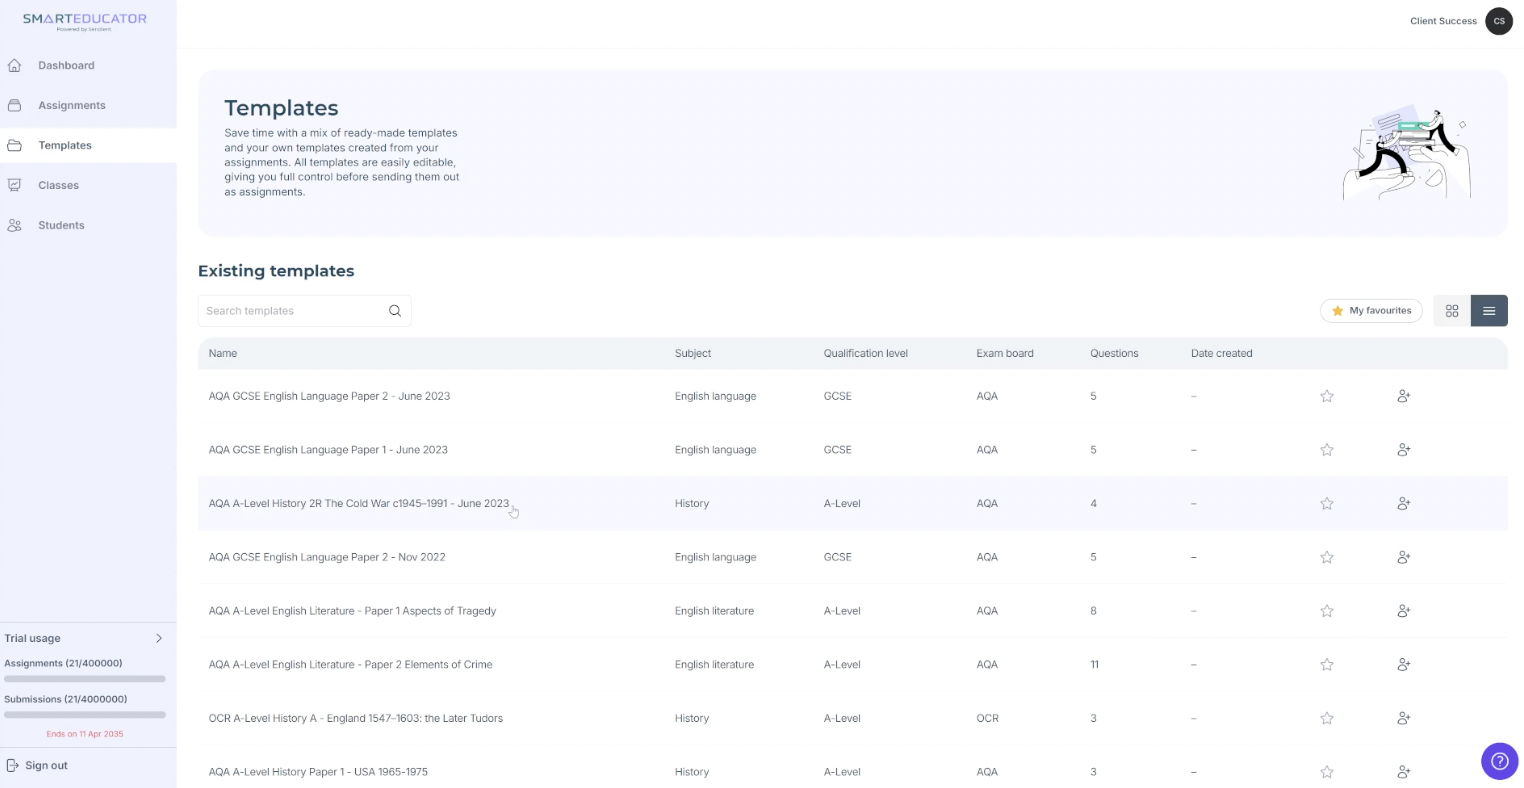The image size is (1524, 788).
Task: Go to Classes in the sidebar
Action: pos(58,185)
